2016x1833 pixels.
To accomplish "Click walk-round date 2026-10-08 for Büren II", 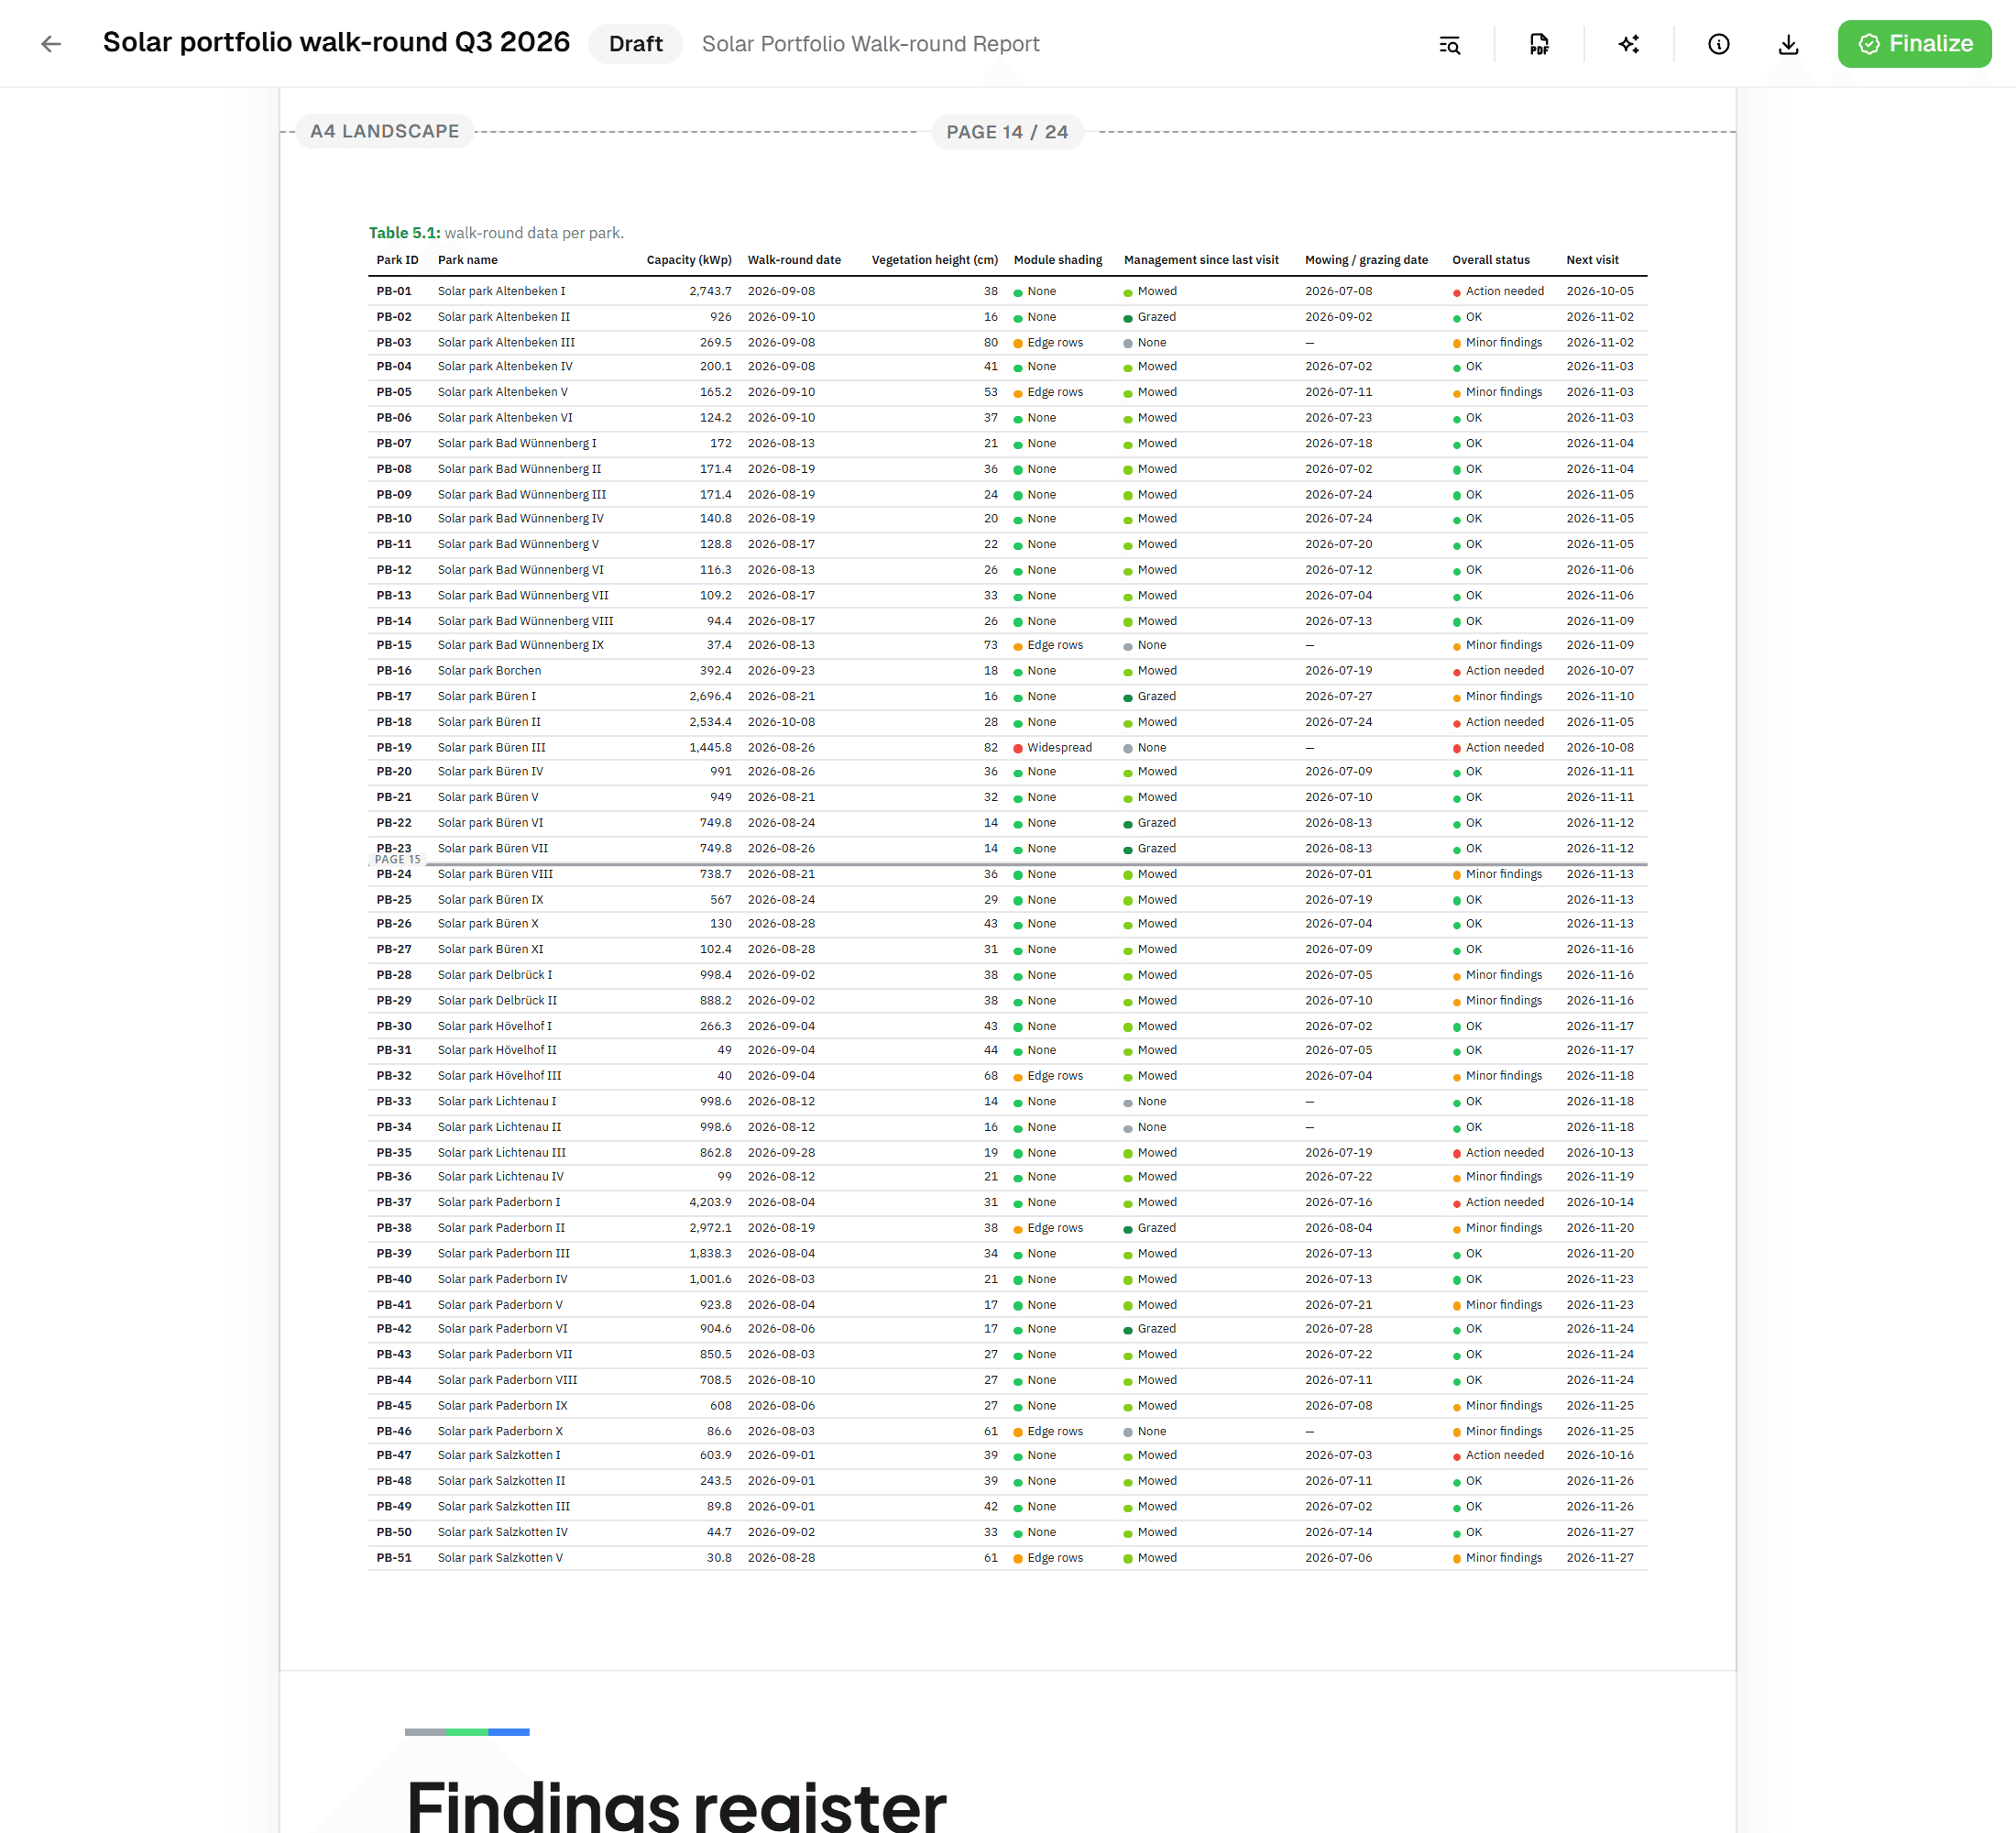I will pos(781,721).
